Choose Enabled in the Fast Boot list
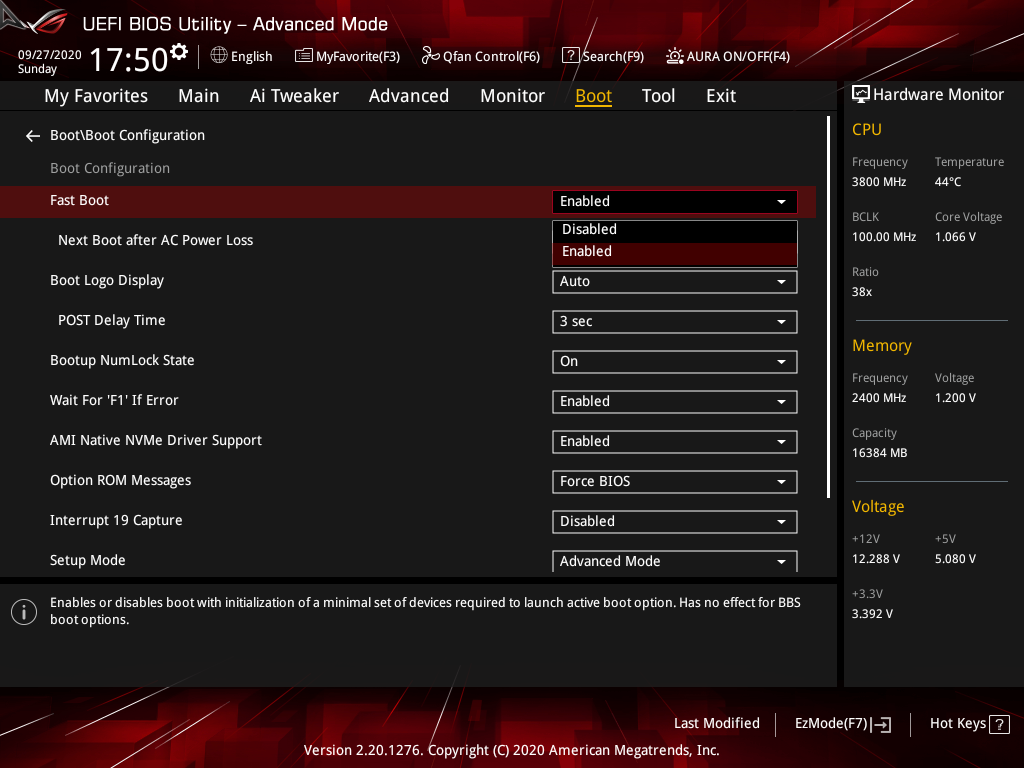The width and height of the screenshot is (1024, 768). click(675, 252)
